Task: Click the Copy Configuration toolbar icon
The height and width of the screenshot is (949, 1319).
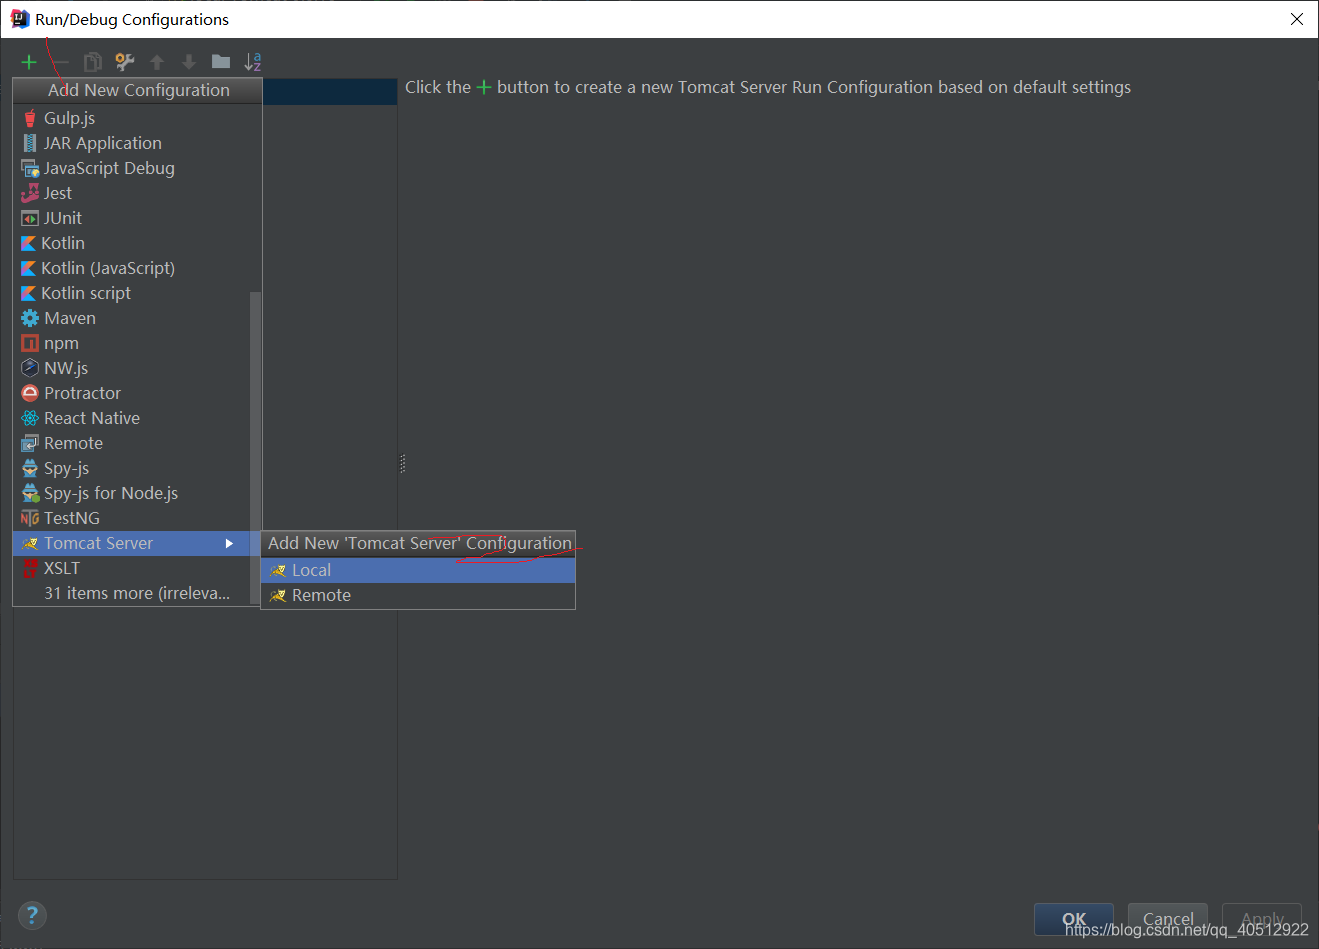Action: click(93, 62)
